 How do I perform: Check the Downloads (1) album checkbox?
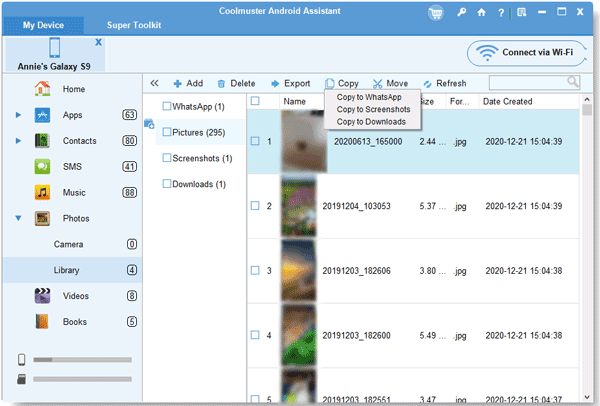[167, 184]
